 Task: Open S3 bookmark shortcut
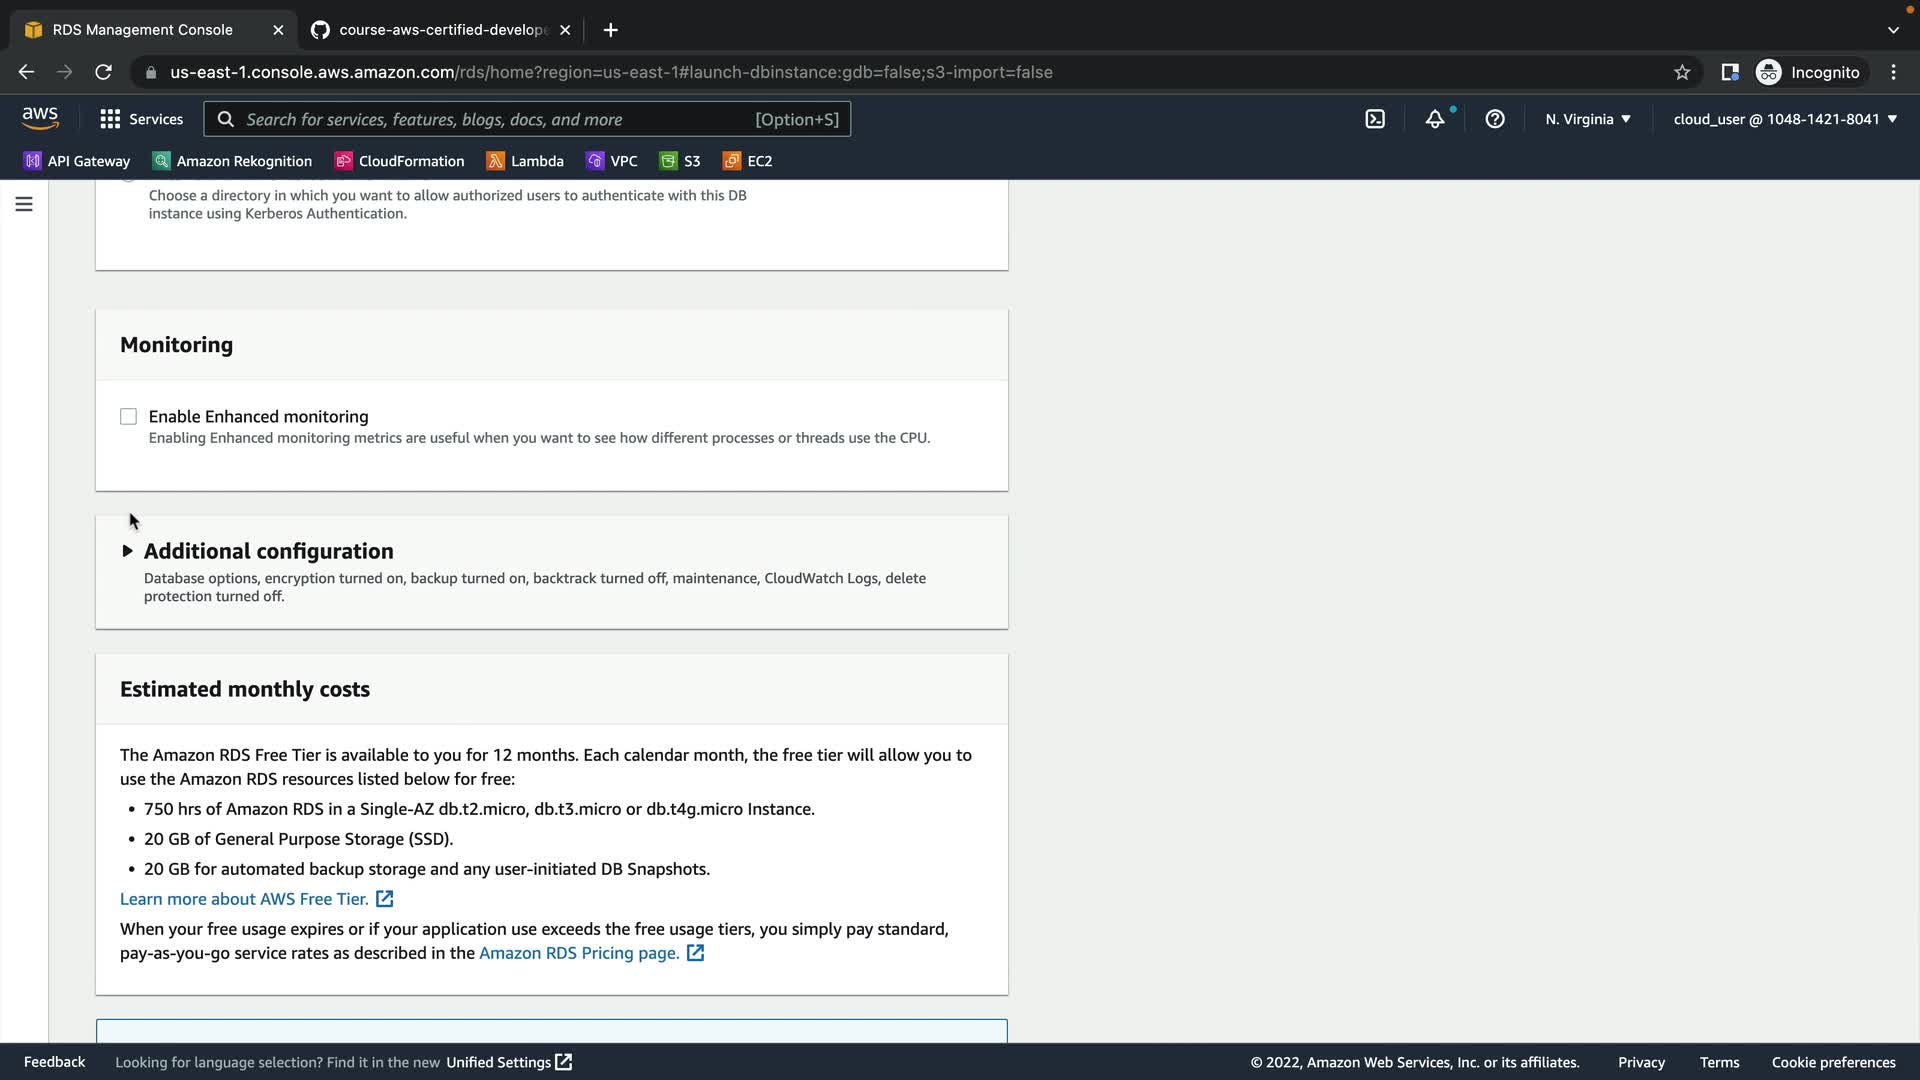coord(680,161)
